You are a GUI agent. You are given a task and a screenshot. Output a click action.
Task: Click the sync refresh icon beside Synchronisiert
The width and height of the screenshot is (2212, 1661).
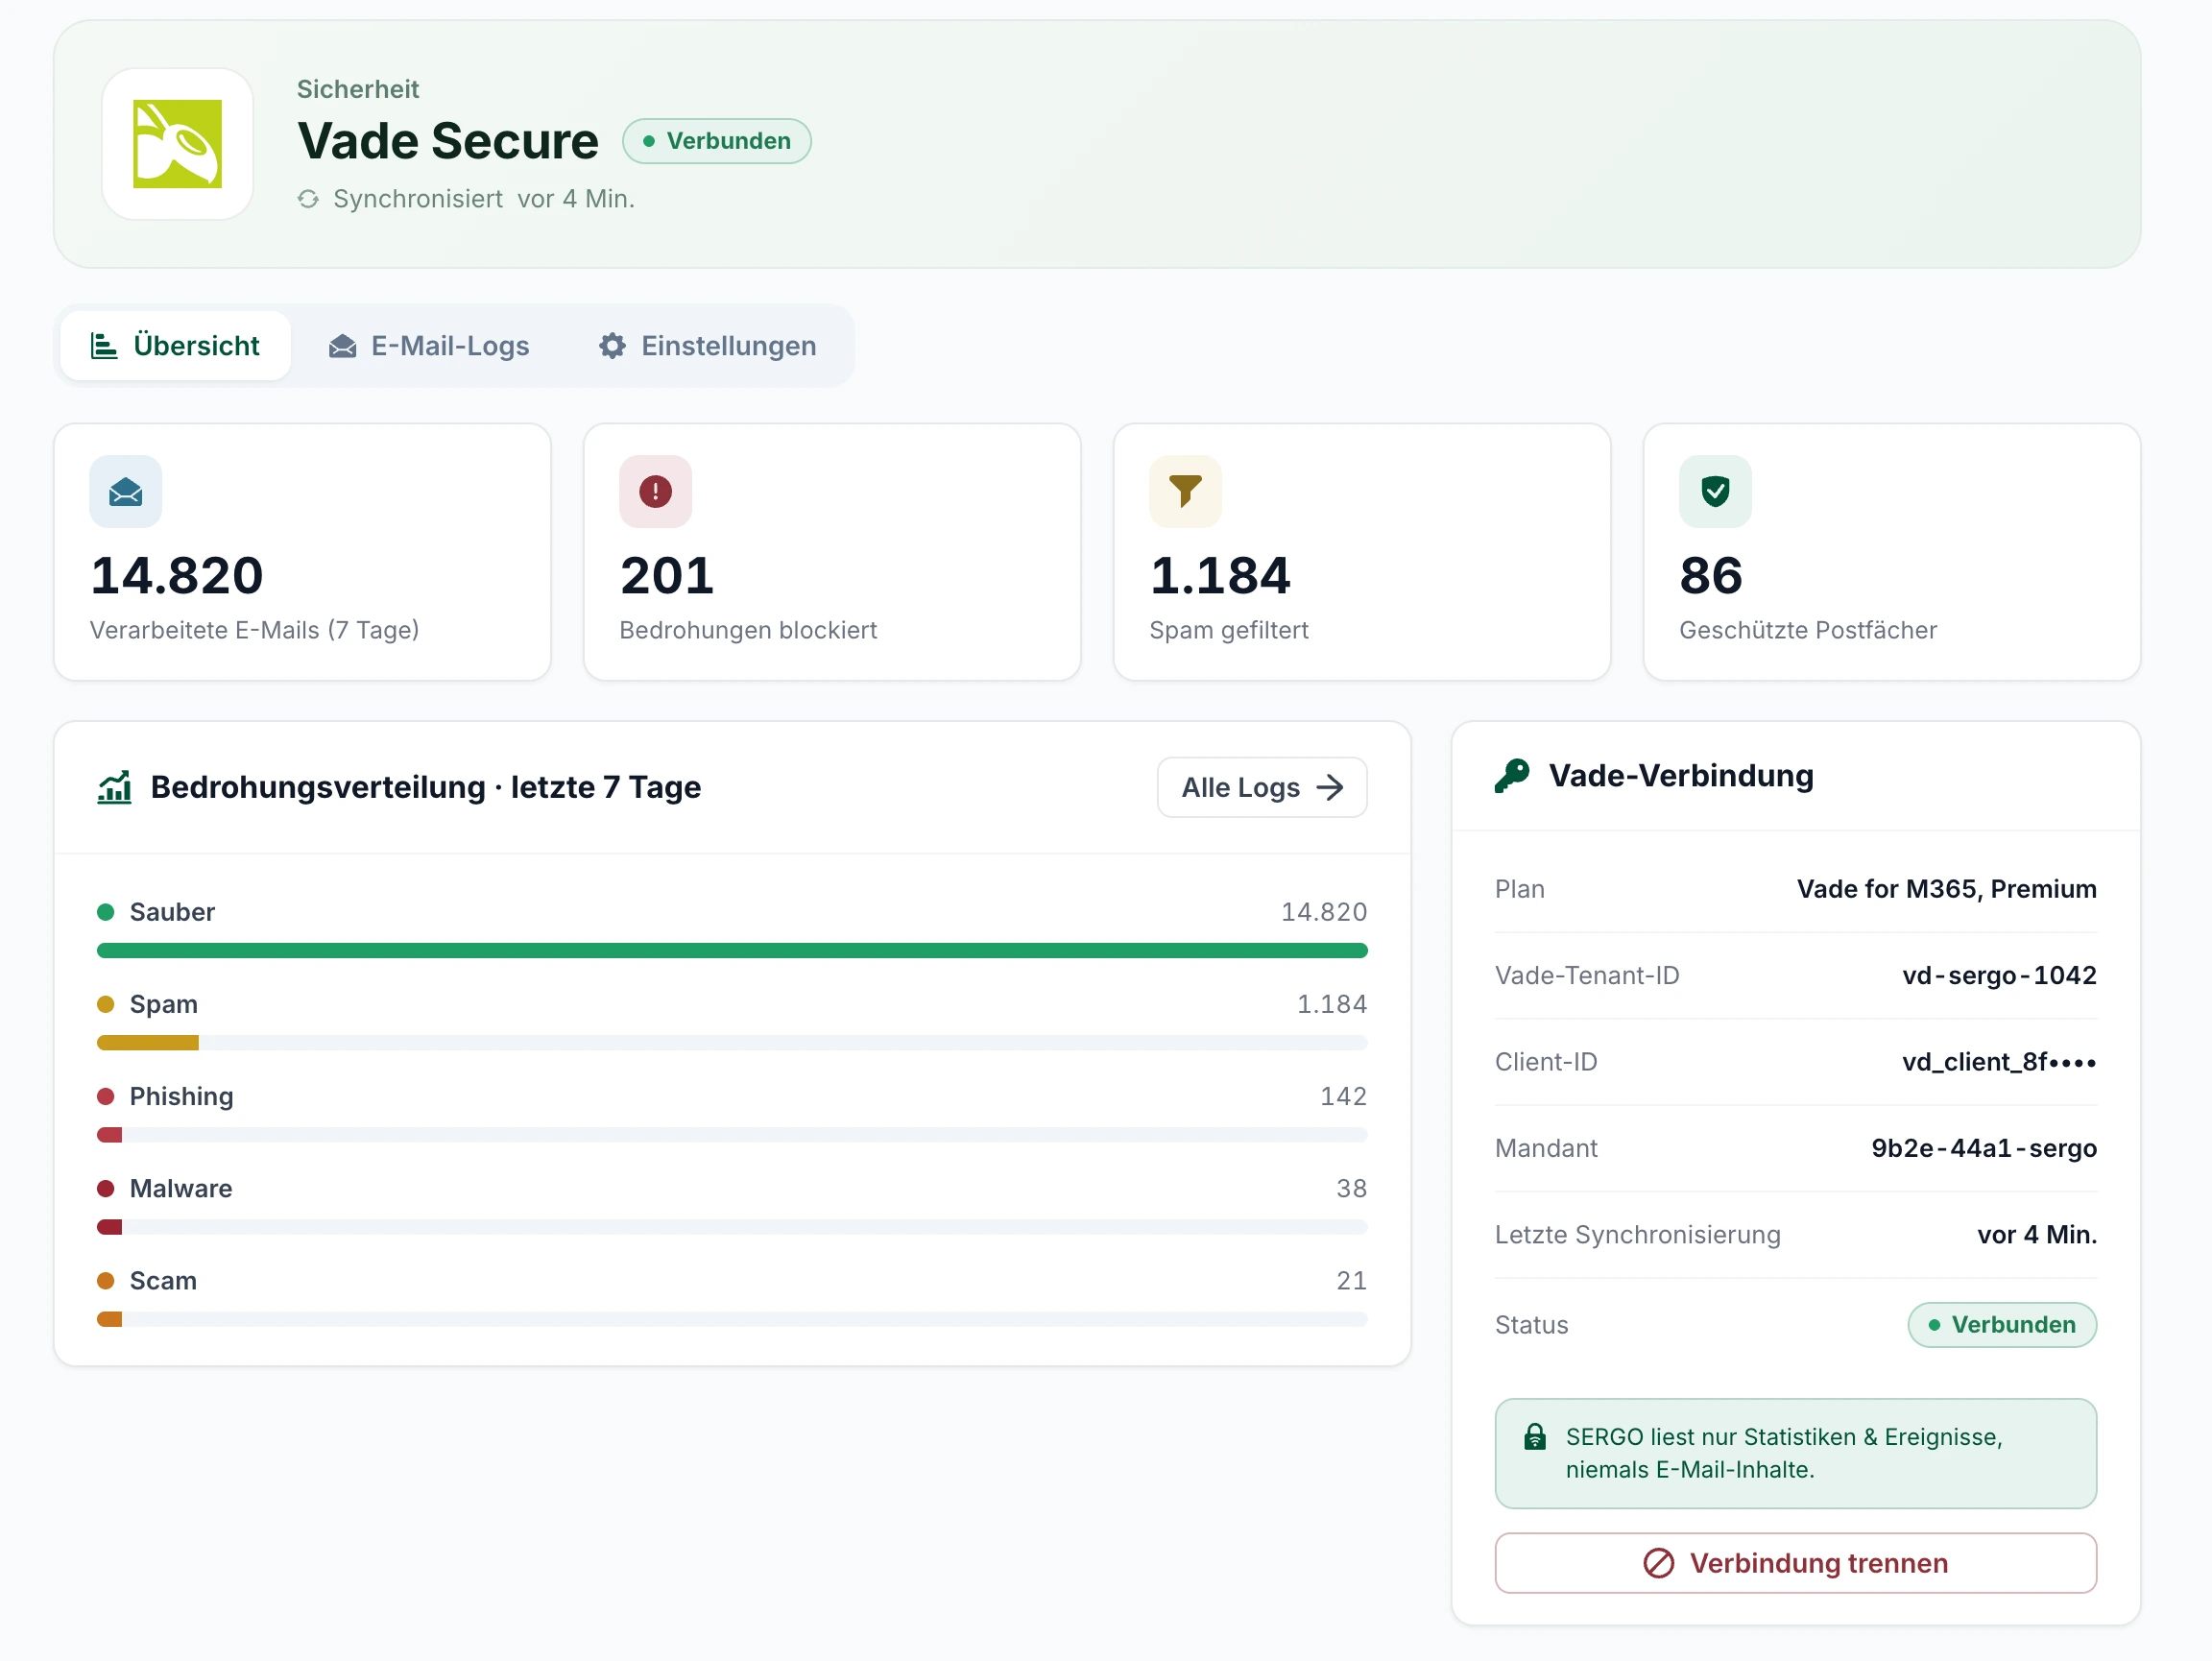(308, 199)
